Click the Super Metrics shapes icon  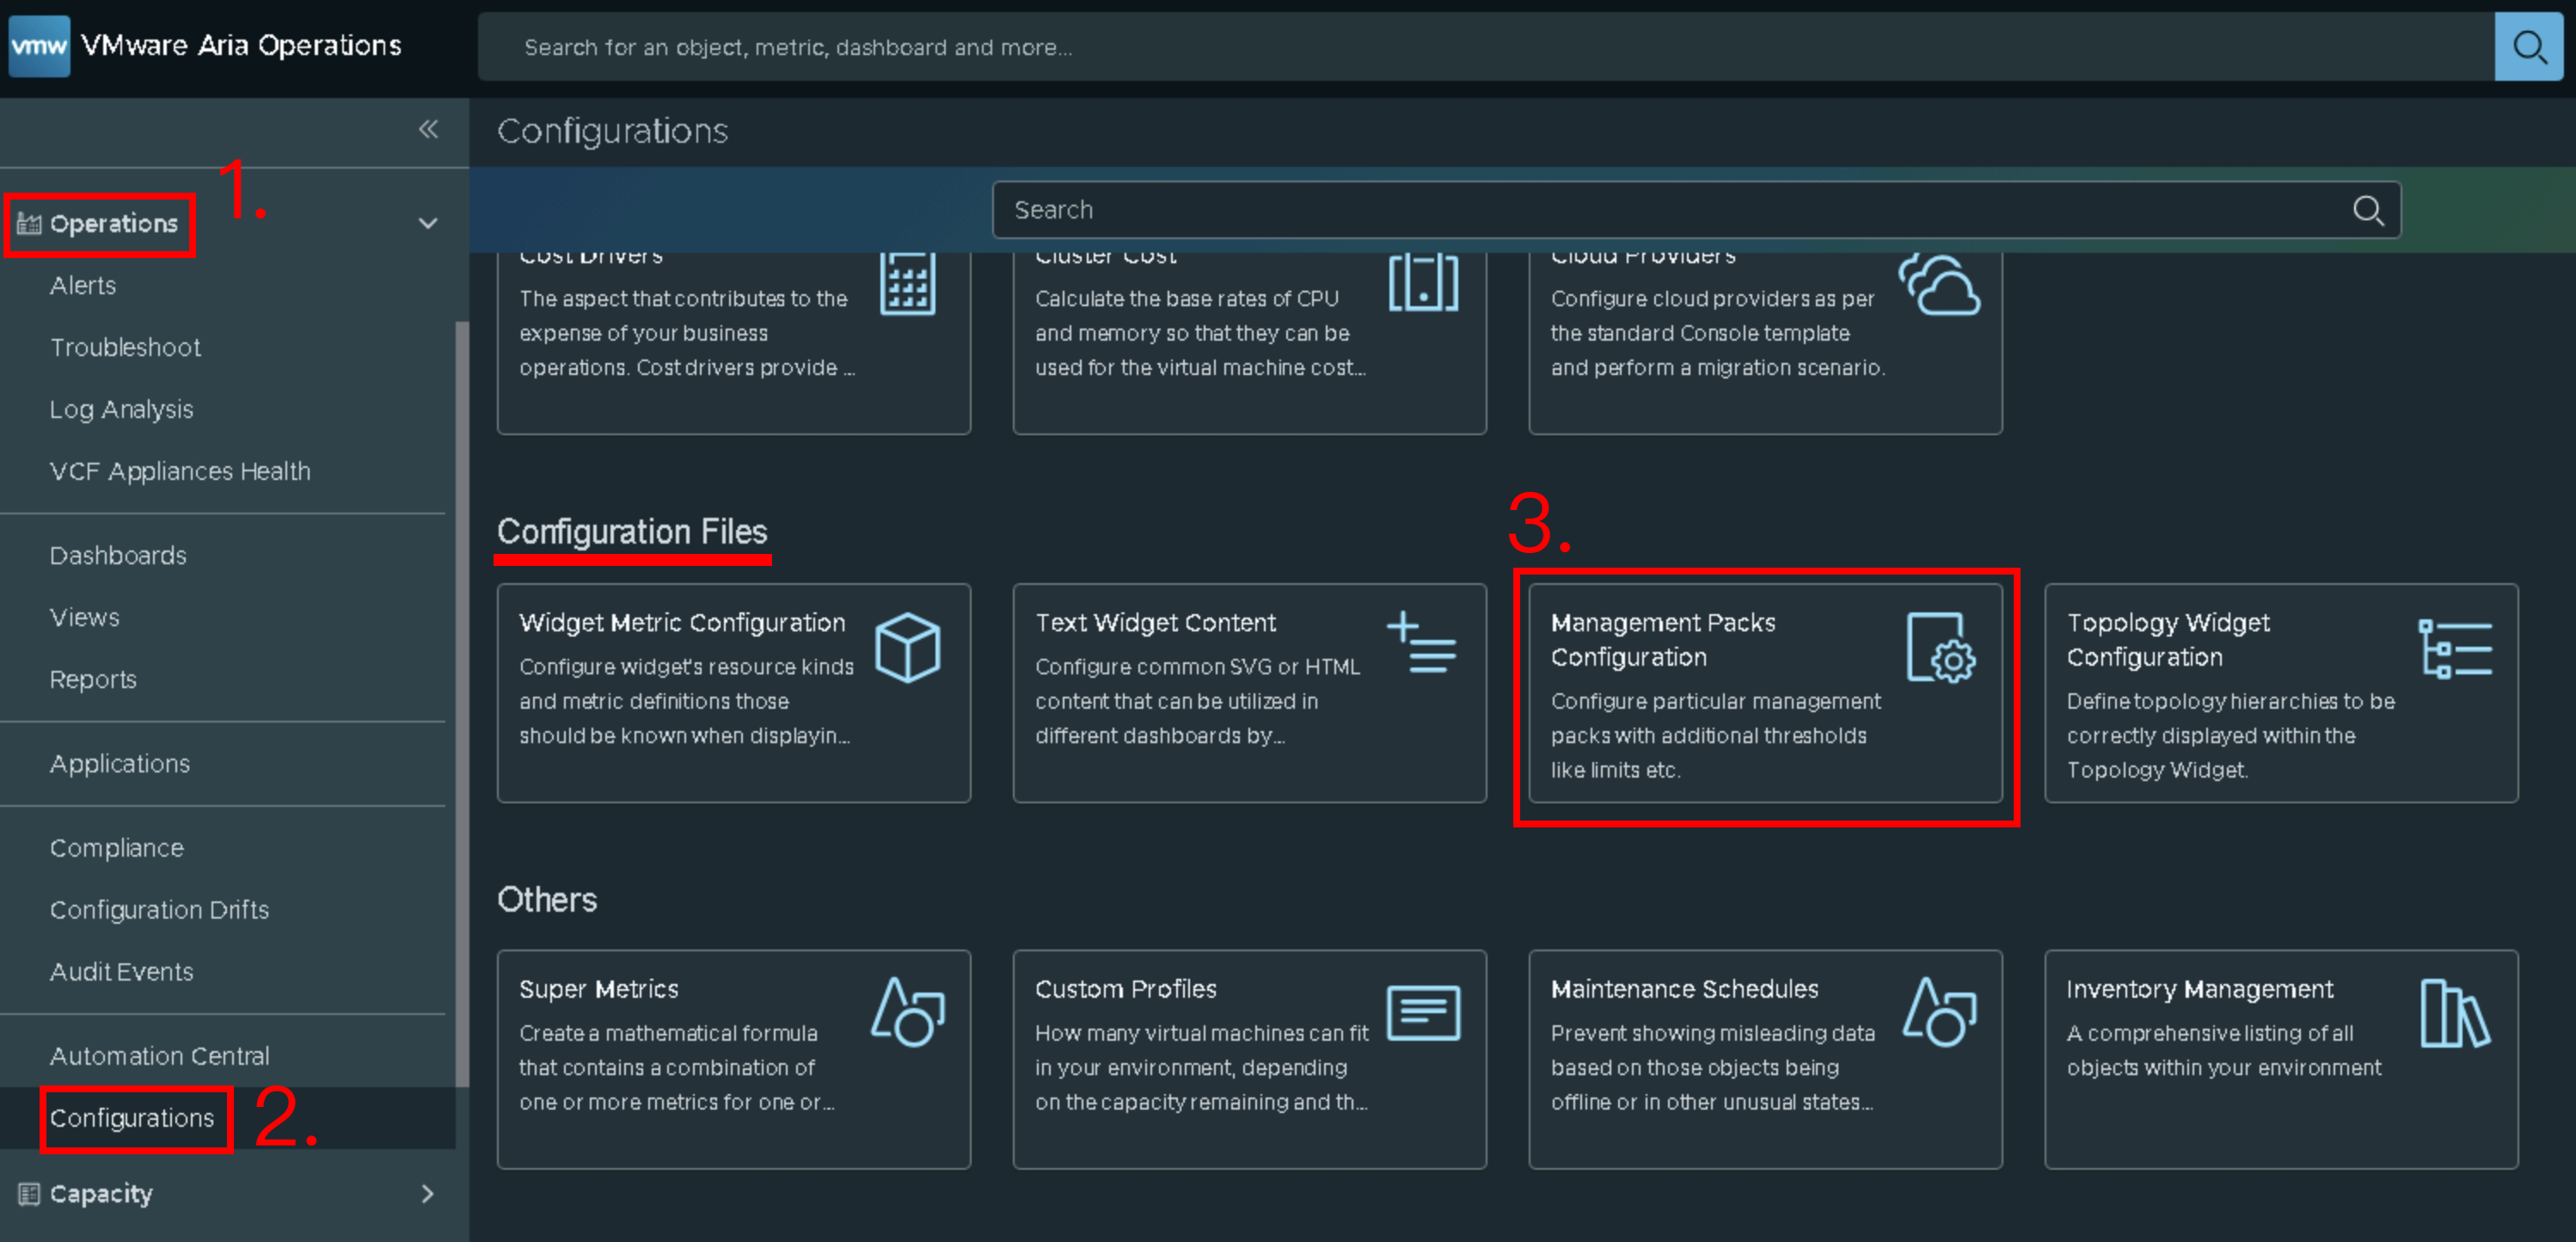(907, 1012)
